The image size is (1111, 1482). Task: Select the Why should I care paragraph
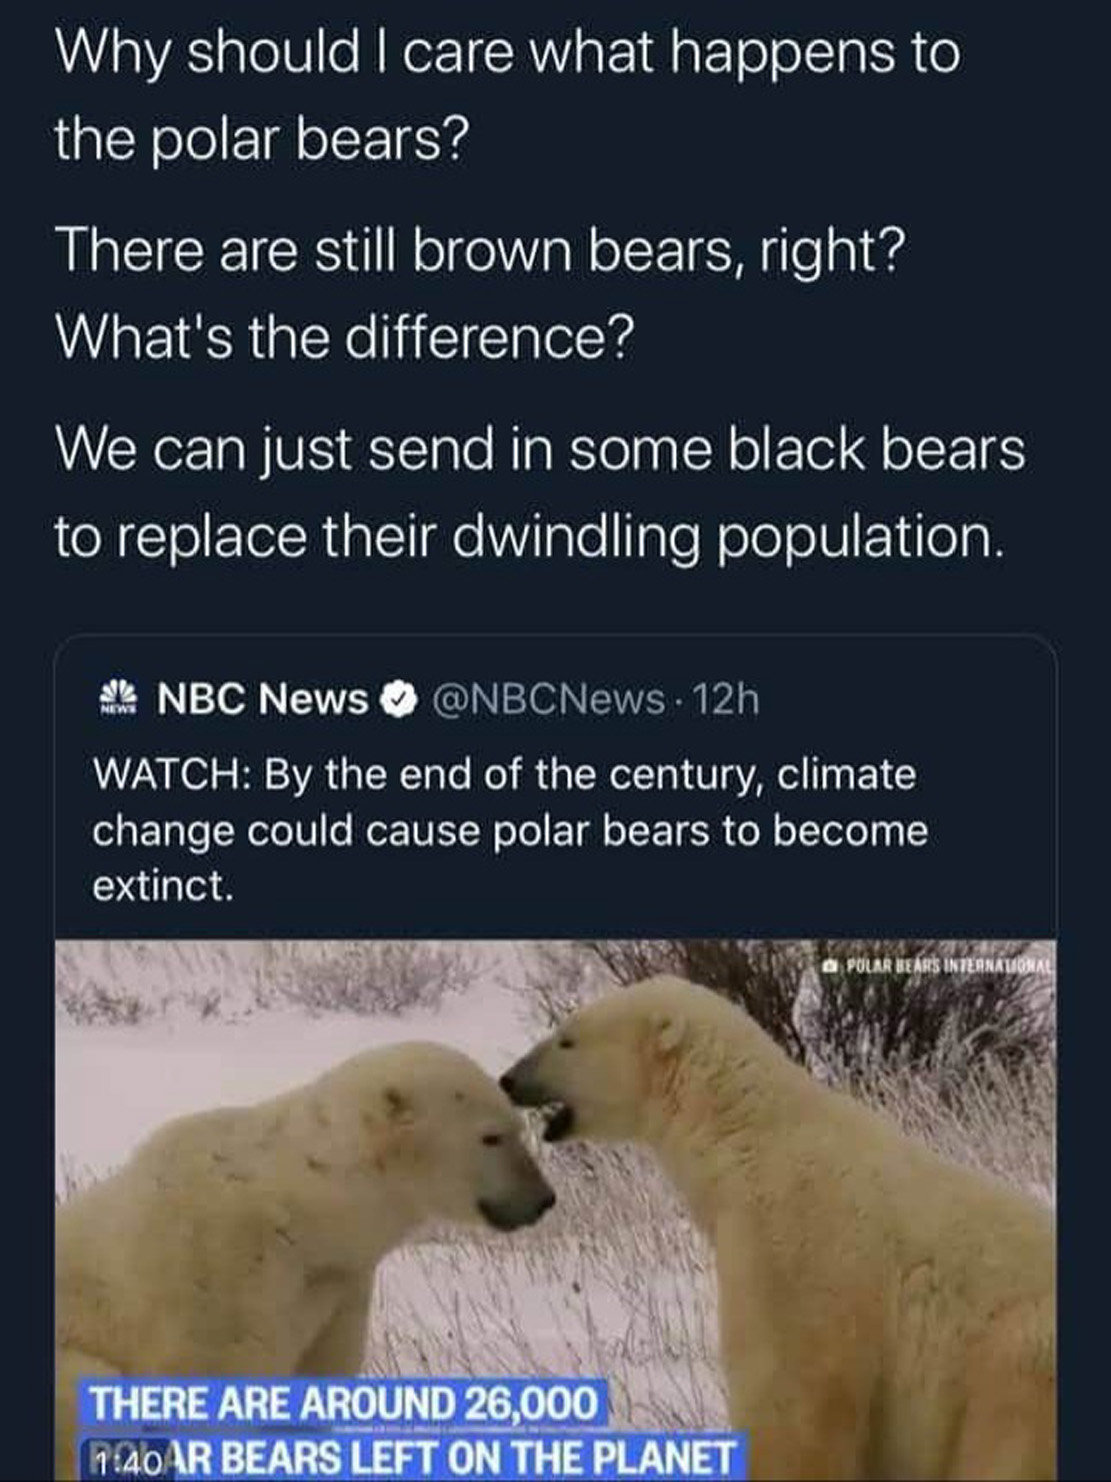(507, 95)
